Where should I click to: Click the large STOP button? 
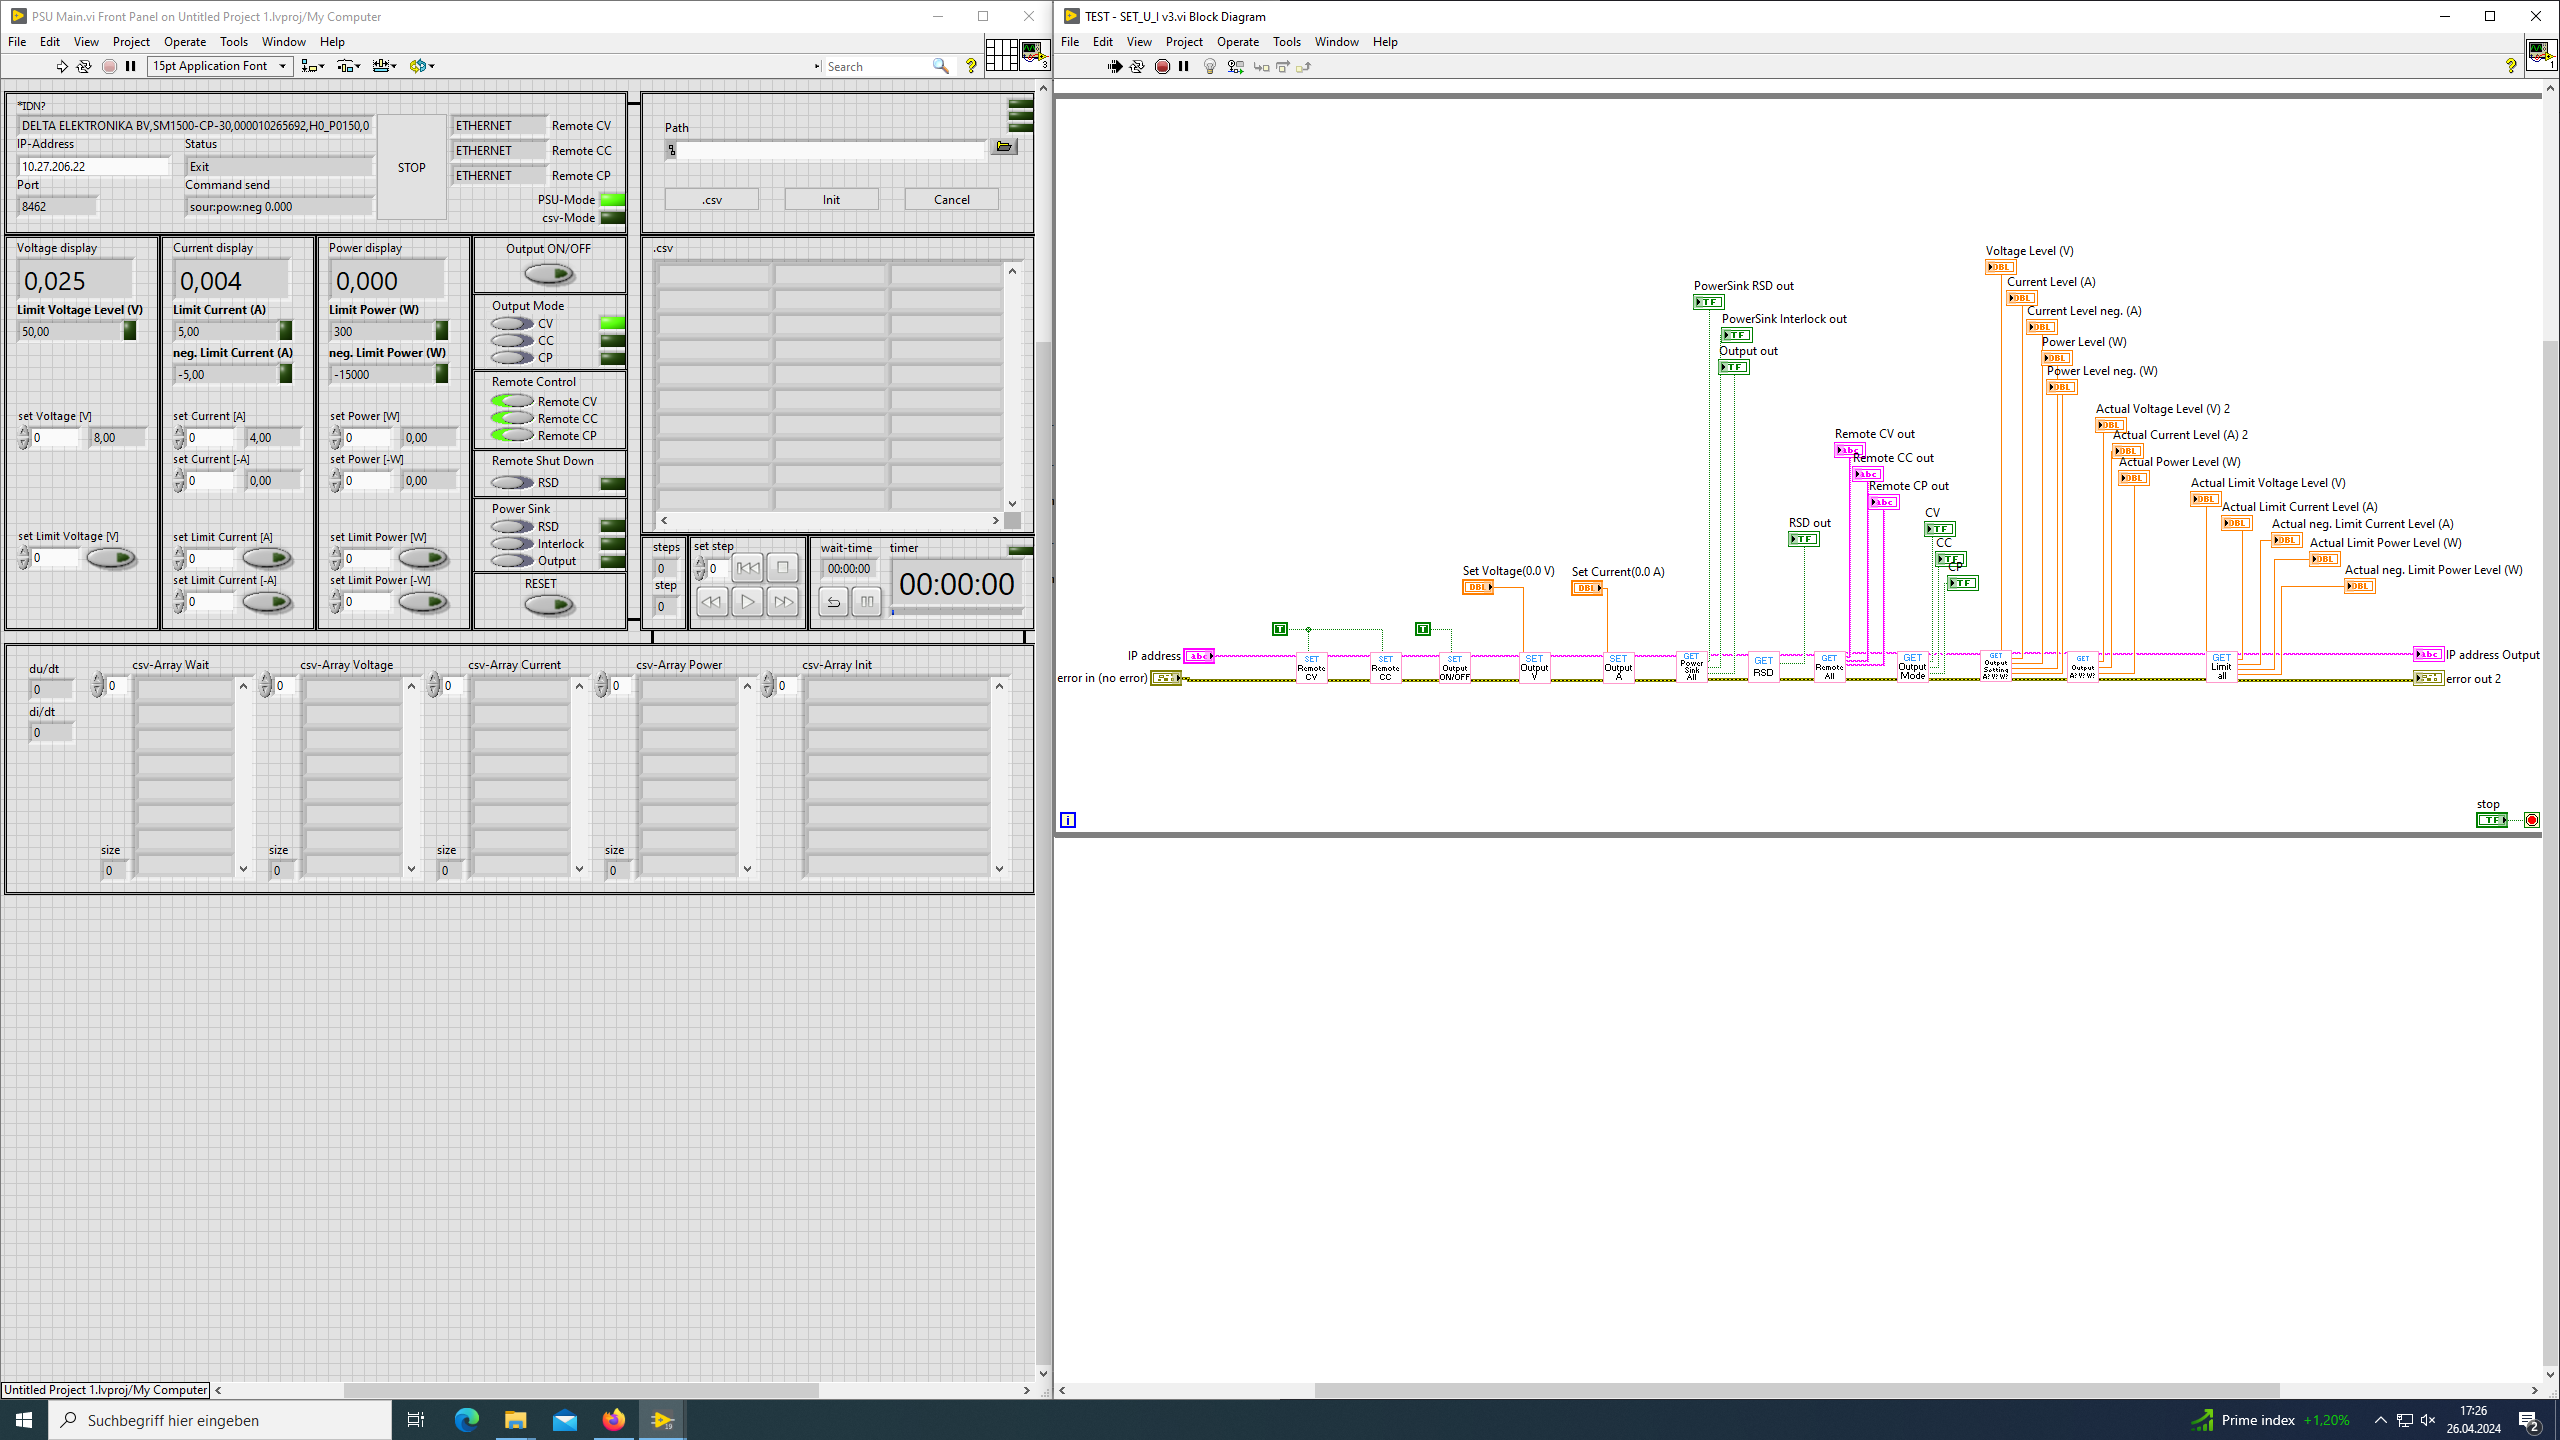(411, 167)
